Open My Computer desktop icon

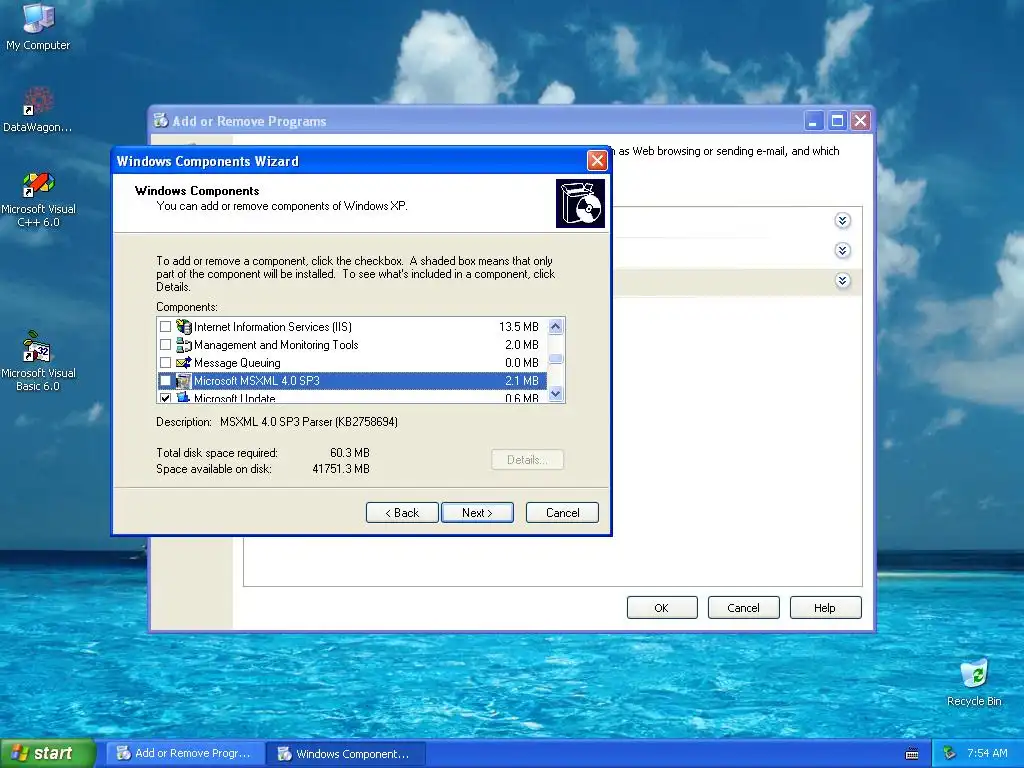38,26
